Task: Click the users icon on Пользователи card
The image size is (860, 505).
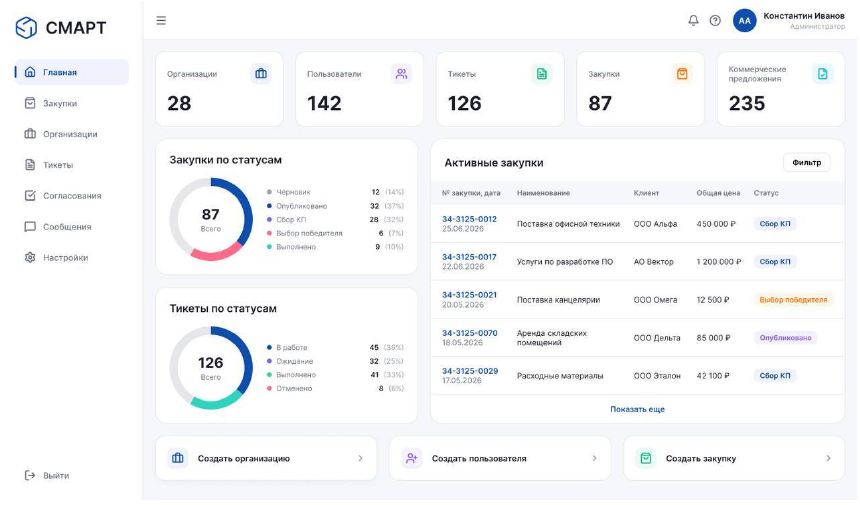Action: (403, 73)
